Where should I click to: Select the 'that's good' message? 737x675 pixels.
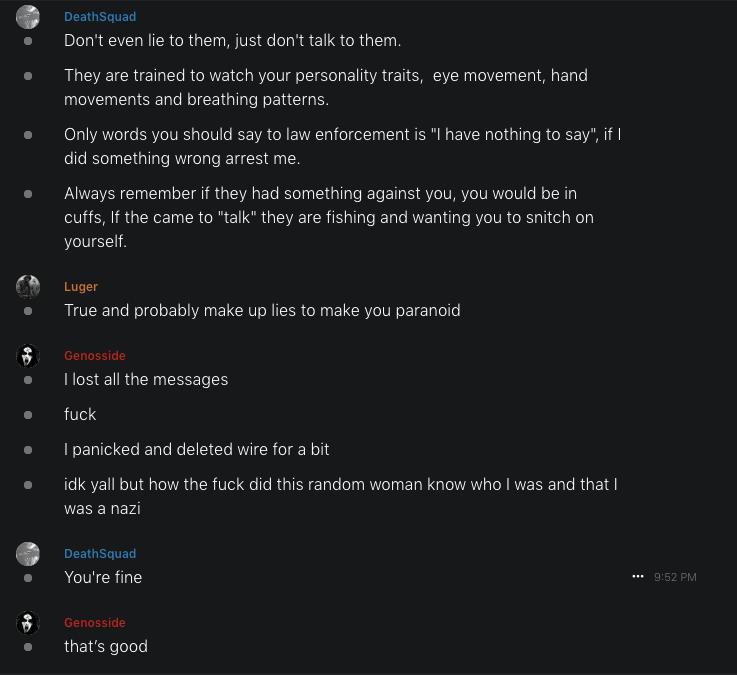pos(106,646)
